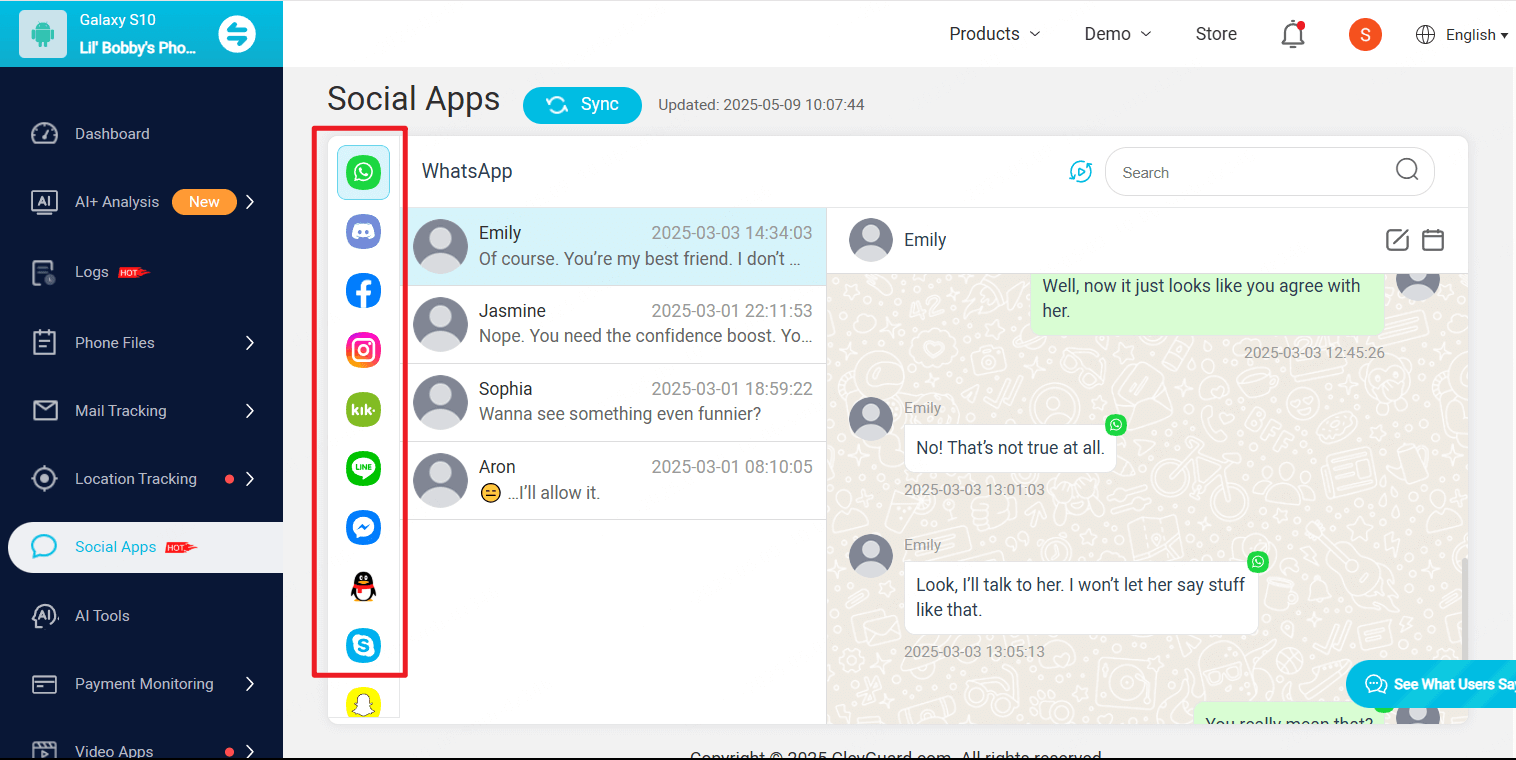Open the Facebook app icon

[x=363, y=291]
